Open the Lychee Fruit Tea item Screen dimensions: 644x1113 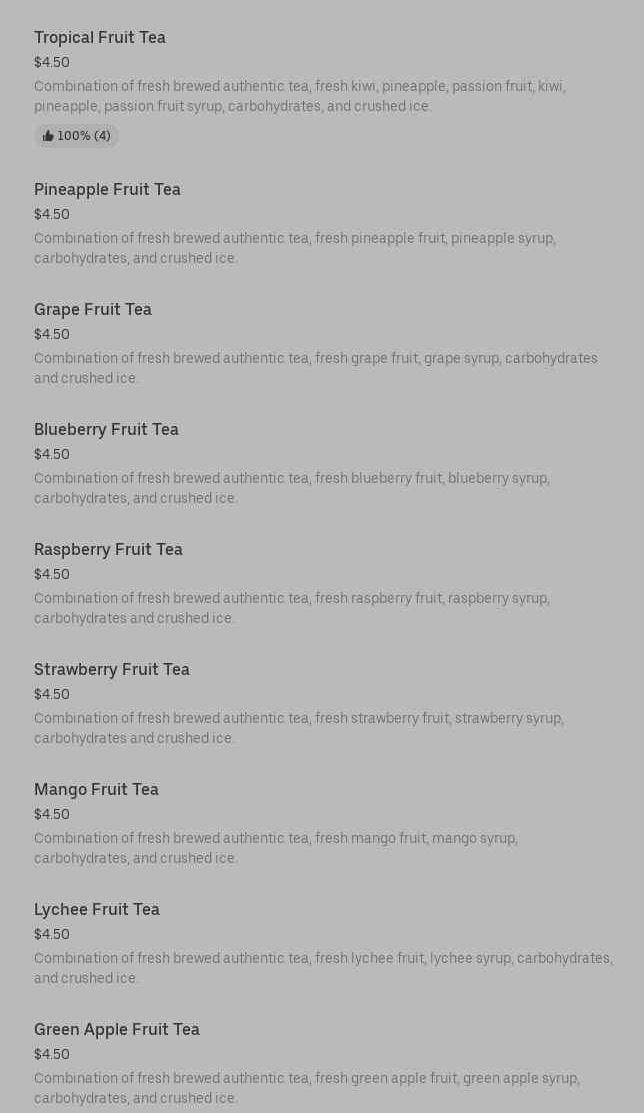click(x=97, y=910)
